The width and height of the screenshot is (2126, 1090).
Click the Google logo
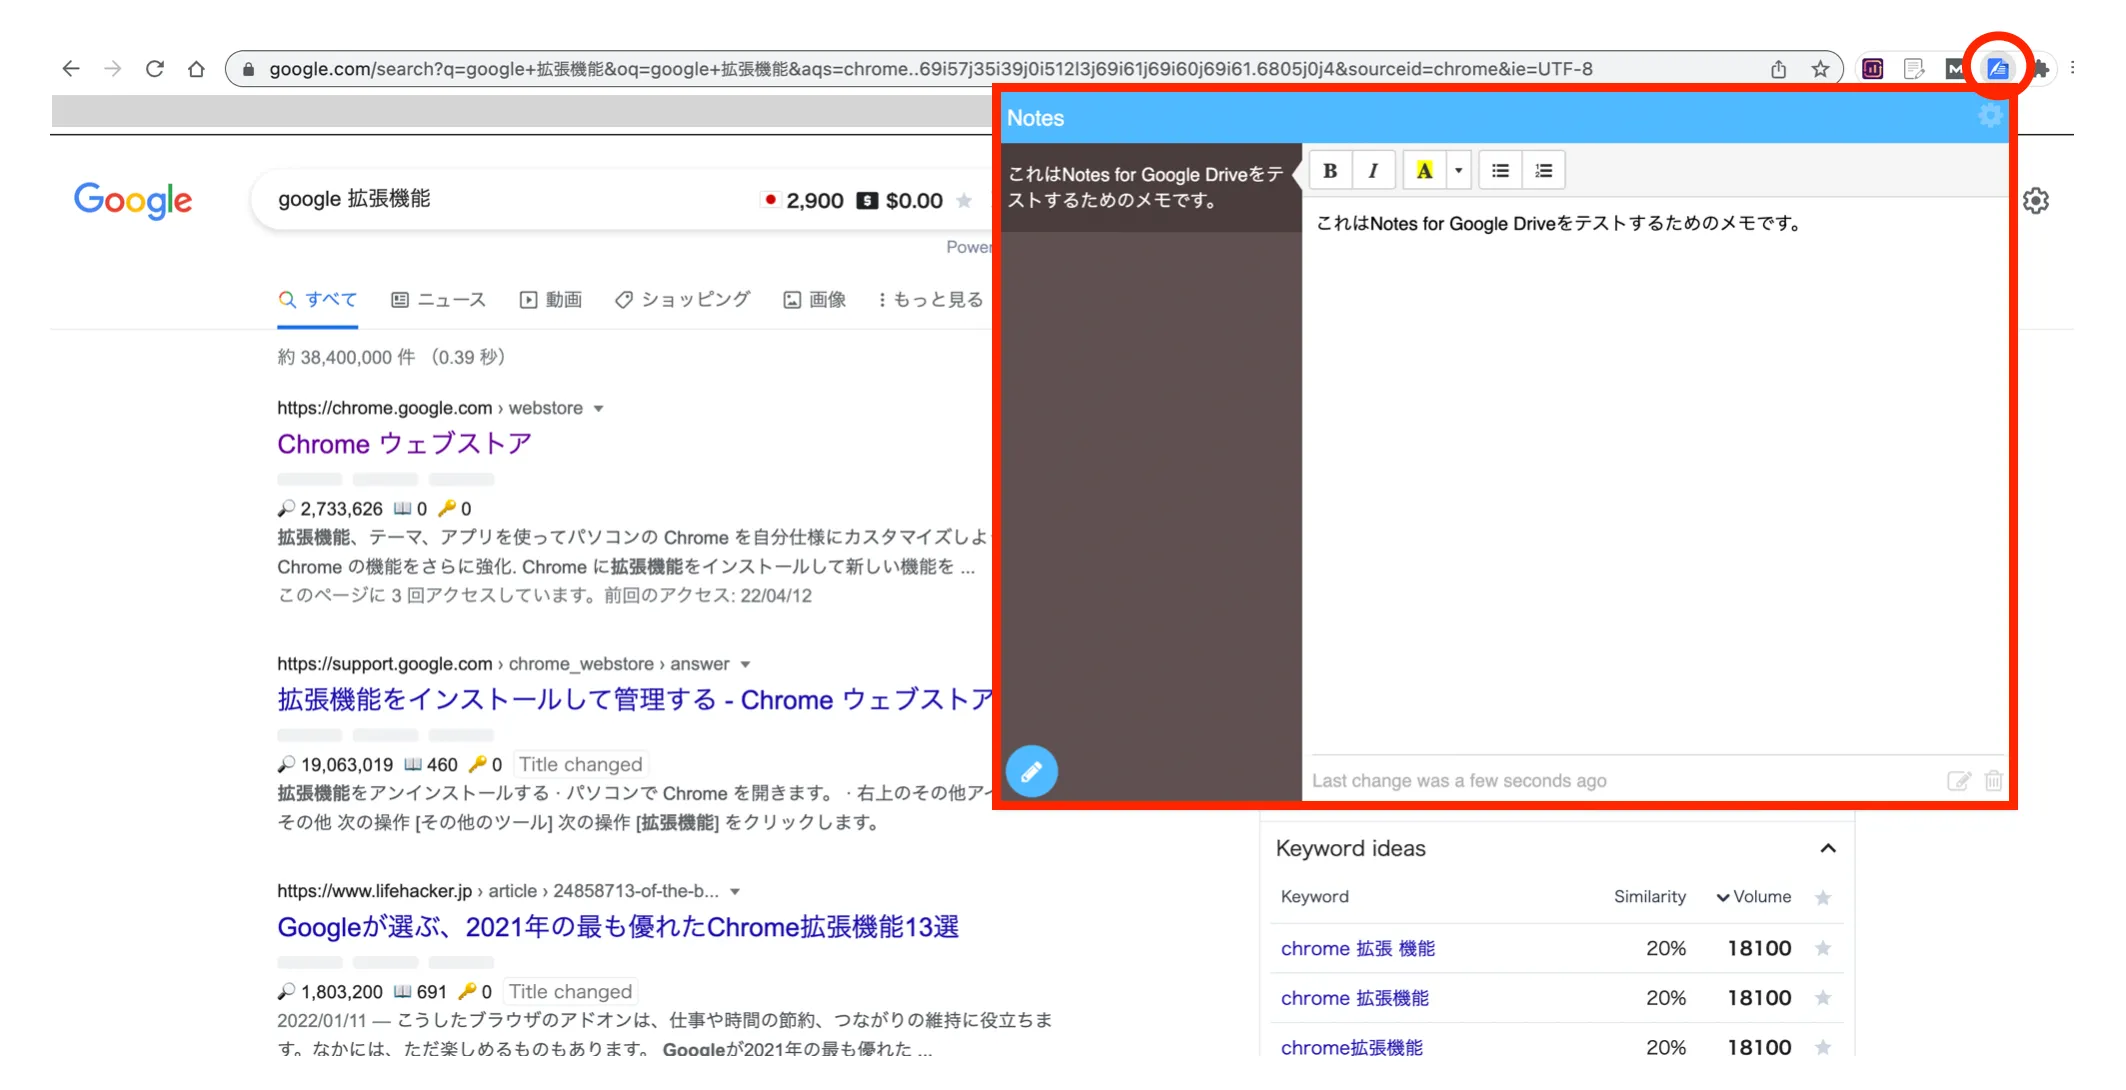pos(133,200)
